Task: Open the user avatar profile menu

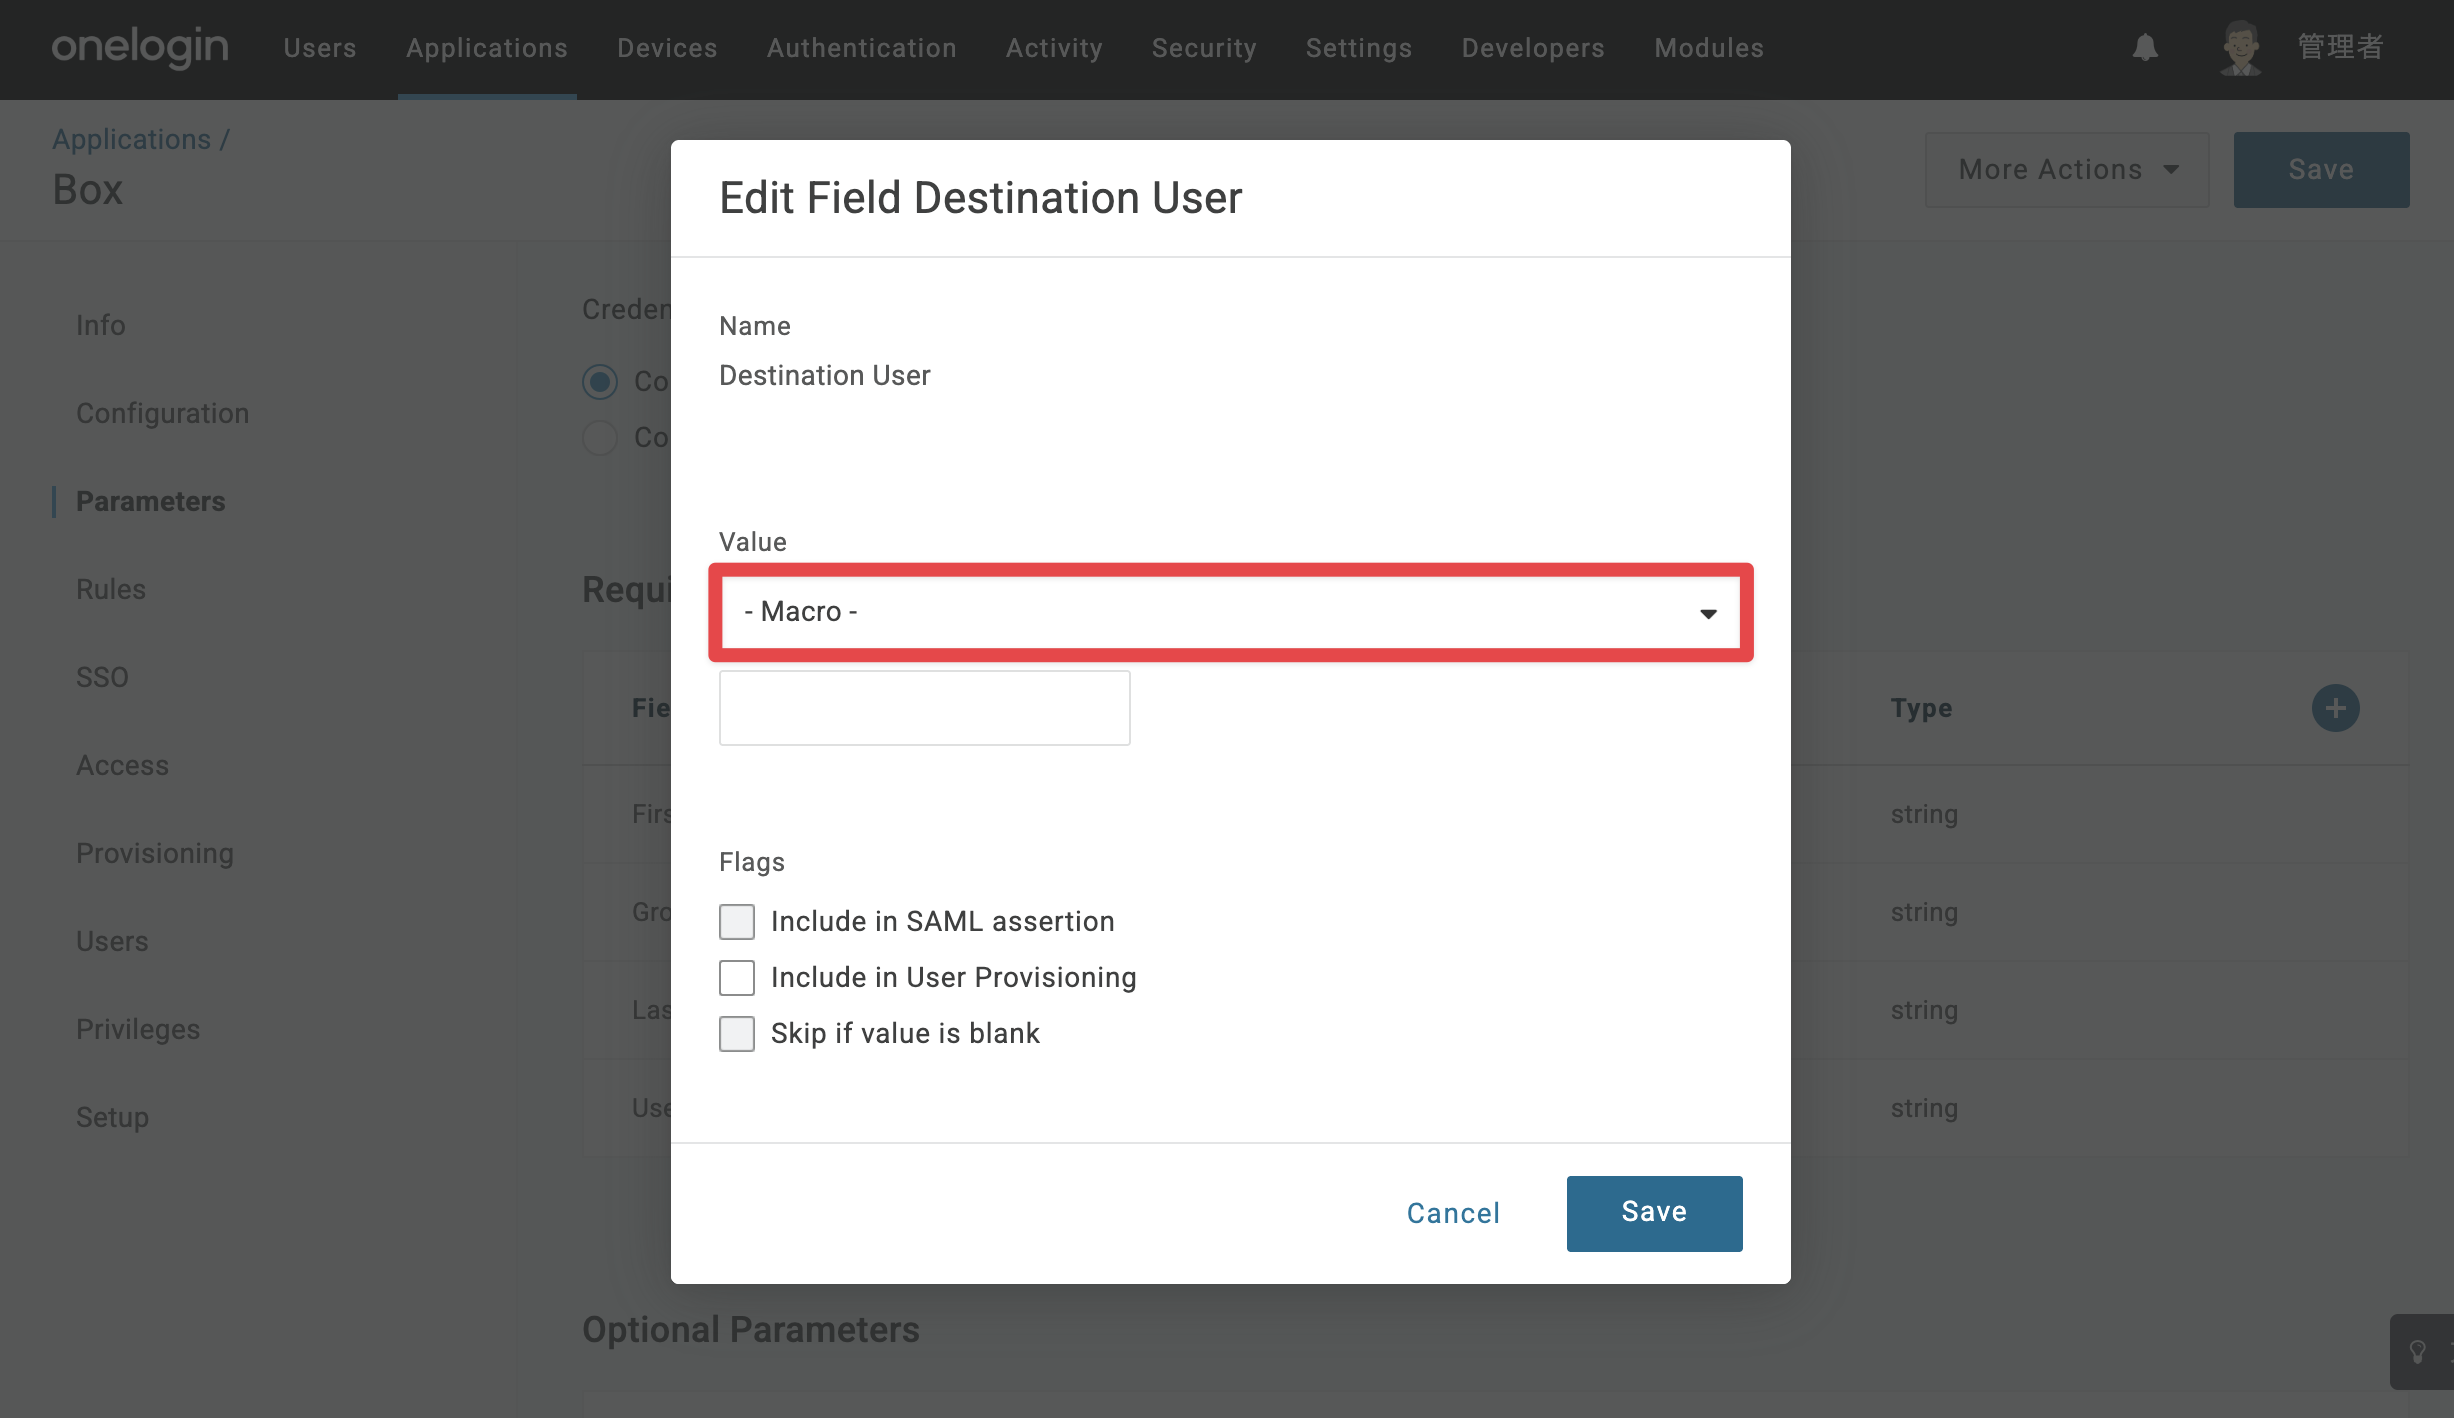Action: [x=2240, y=47]
